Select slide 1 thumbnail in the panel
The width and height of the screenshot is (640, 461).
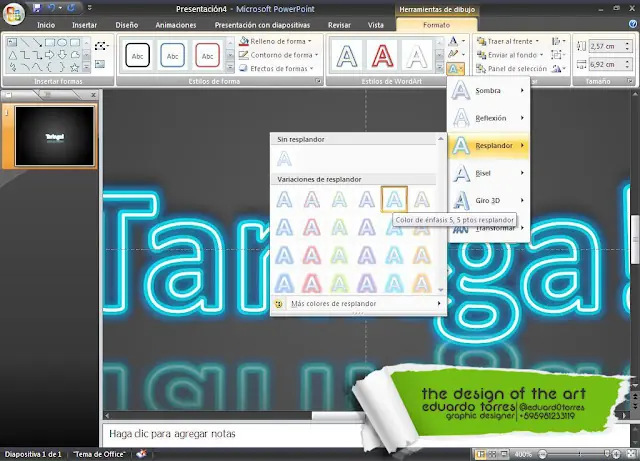(x=56, y=136)
